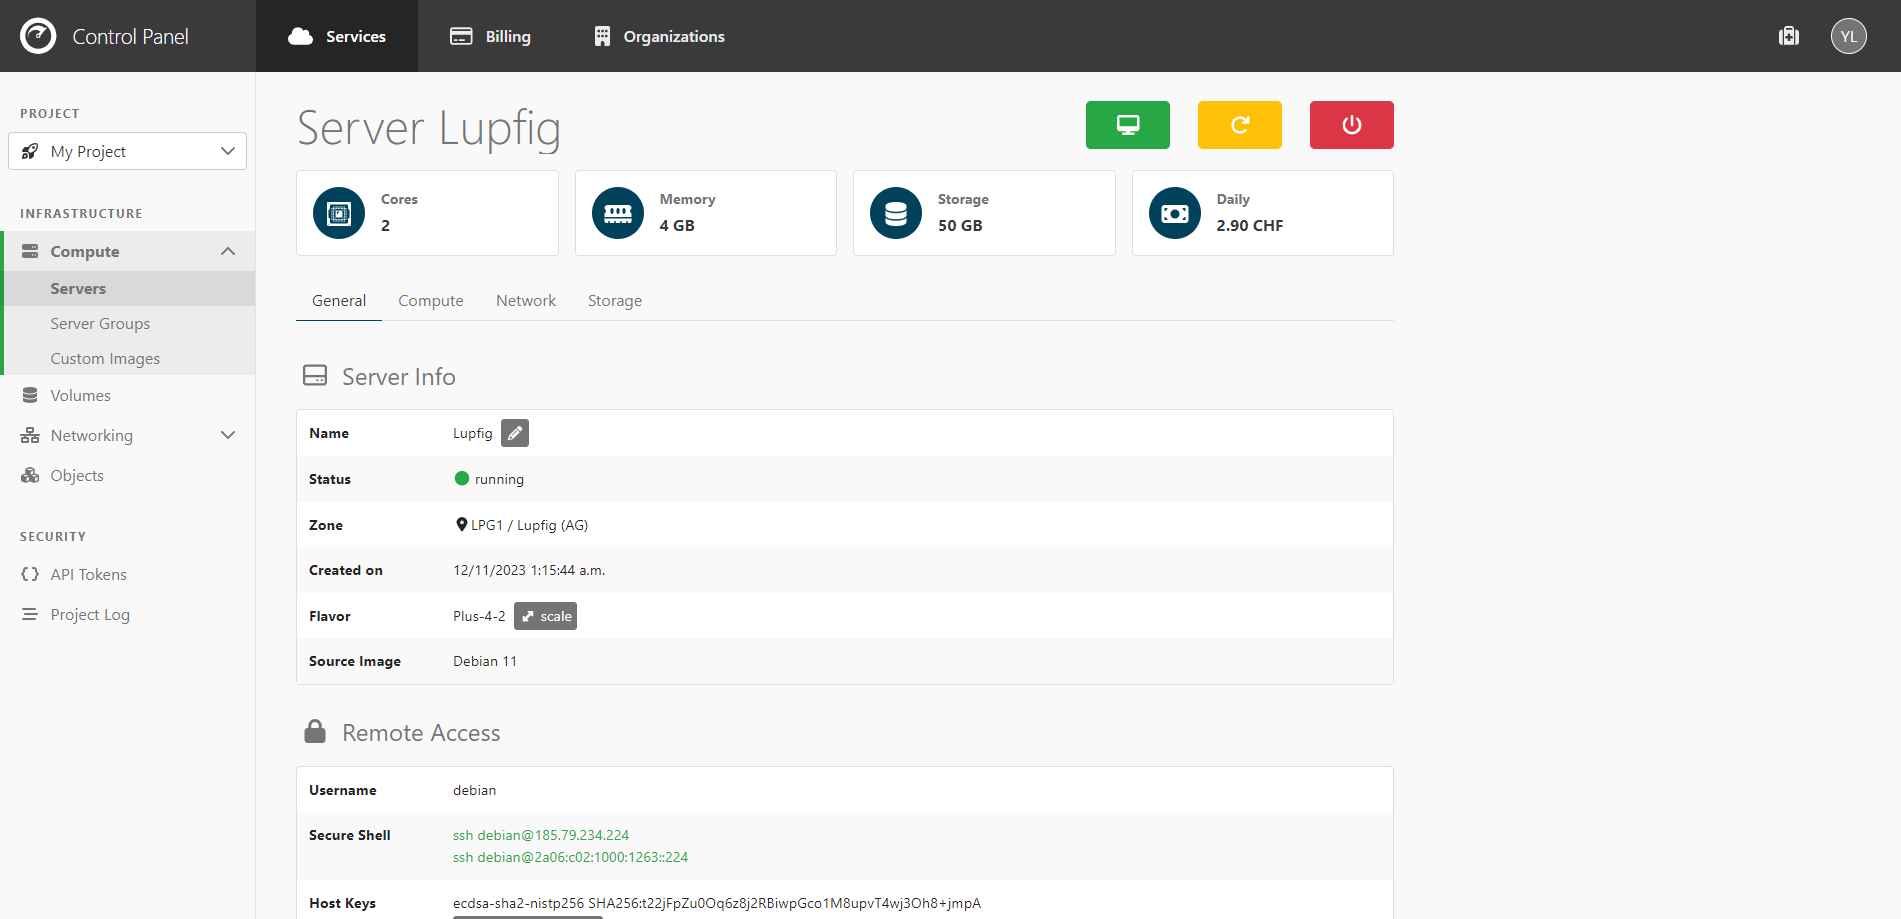Click the Server Lupfig page title
The width and height of the screenshot is (1901, 919).
429,128
